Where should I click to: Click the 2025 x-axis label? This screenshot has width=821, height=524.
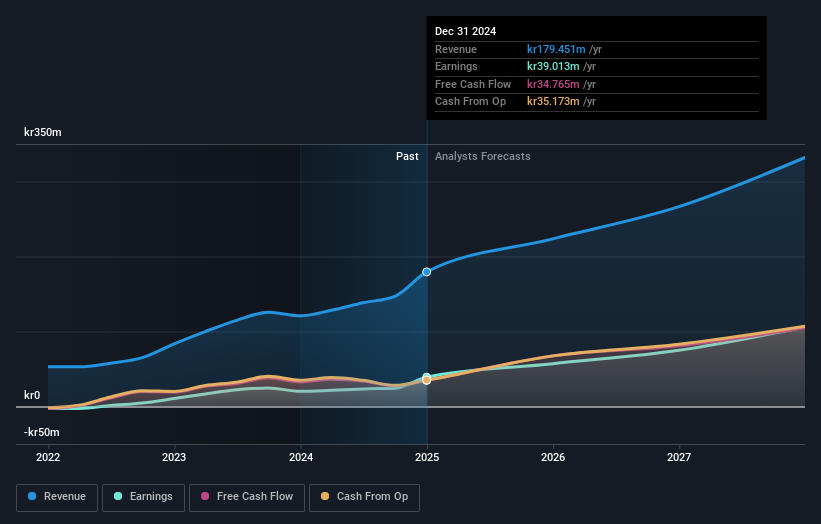[x=427, y=457]
